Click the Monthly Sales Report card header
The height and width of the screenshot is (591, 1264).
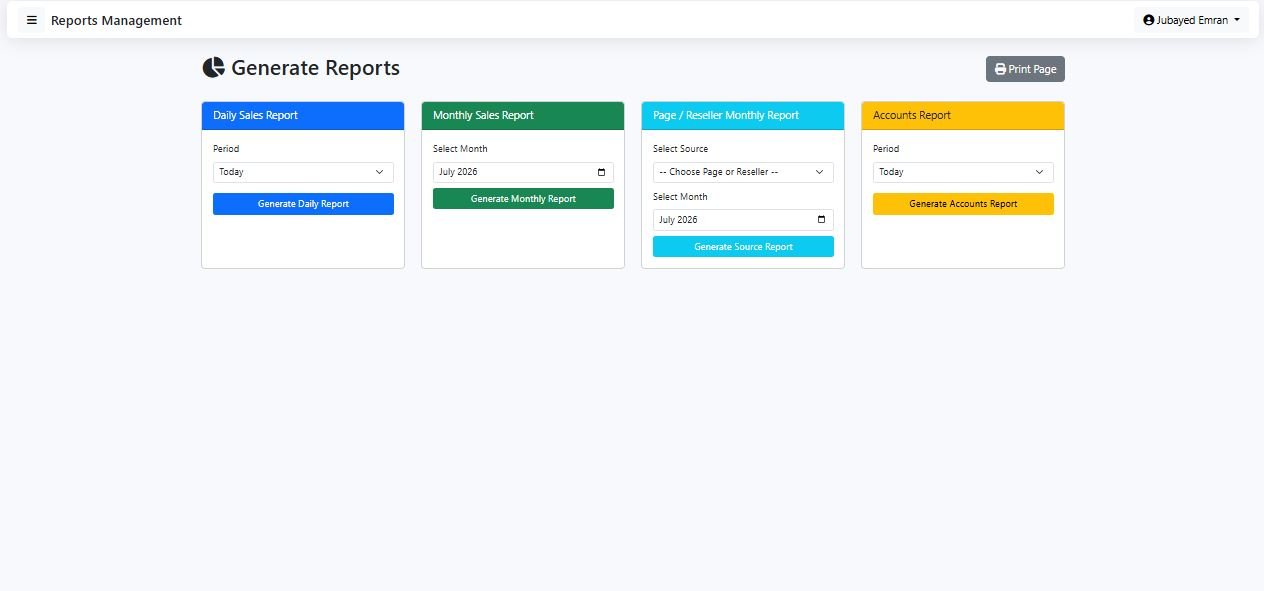[523, 116]
